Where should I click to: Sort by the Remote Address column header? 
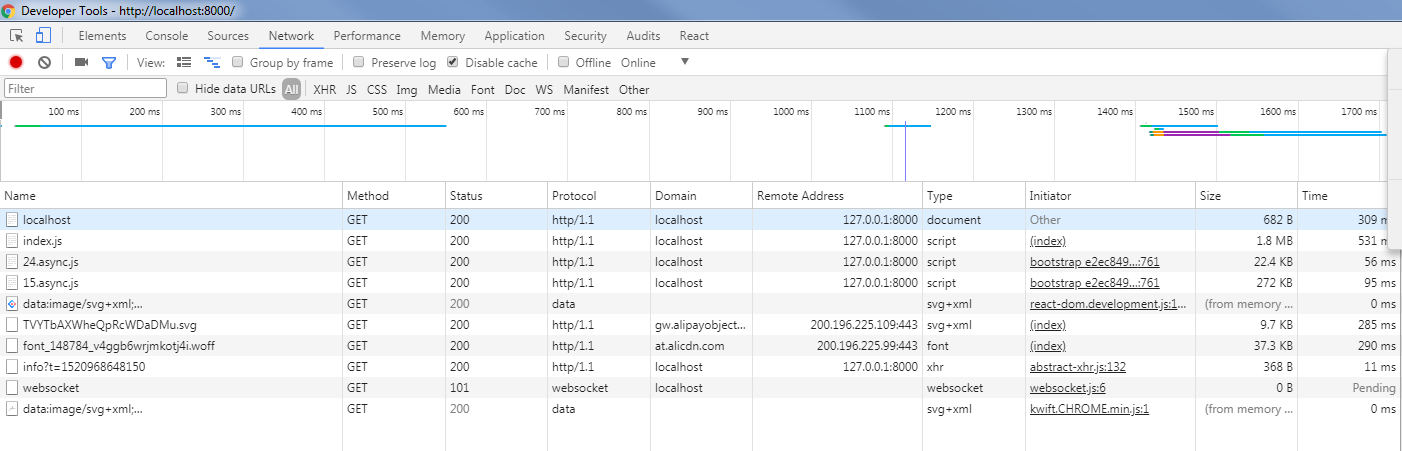(837, 196)
